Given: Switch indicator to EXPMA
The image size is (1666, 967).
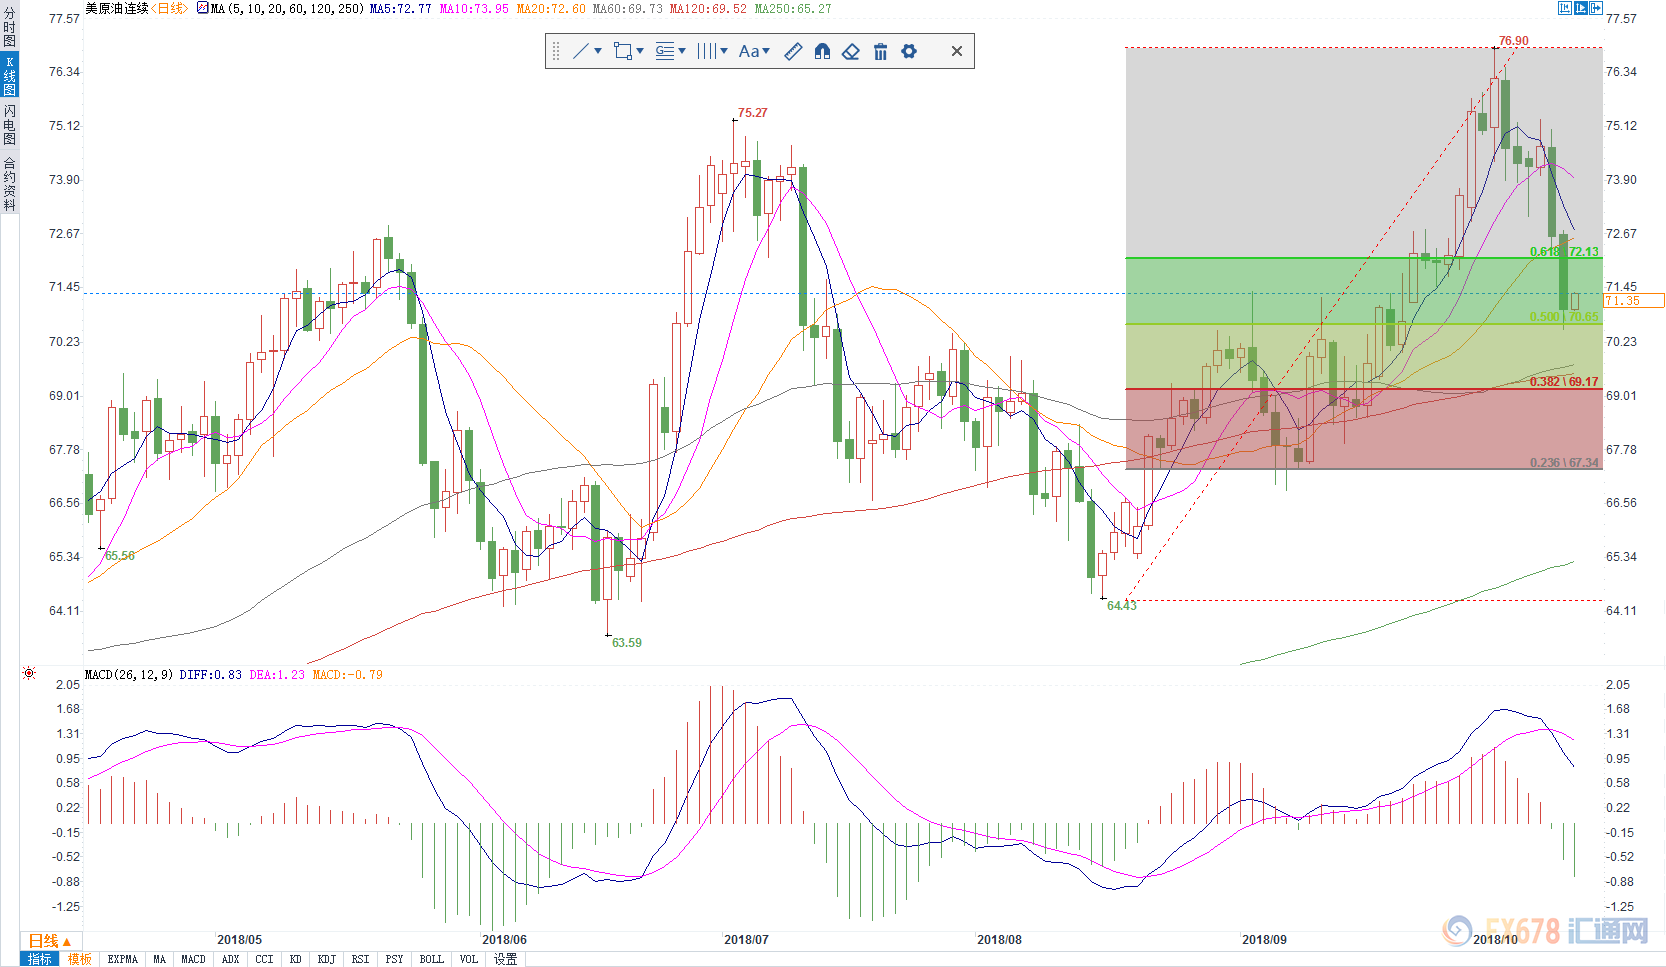Looking at the screenshot, I should [123, 959].
